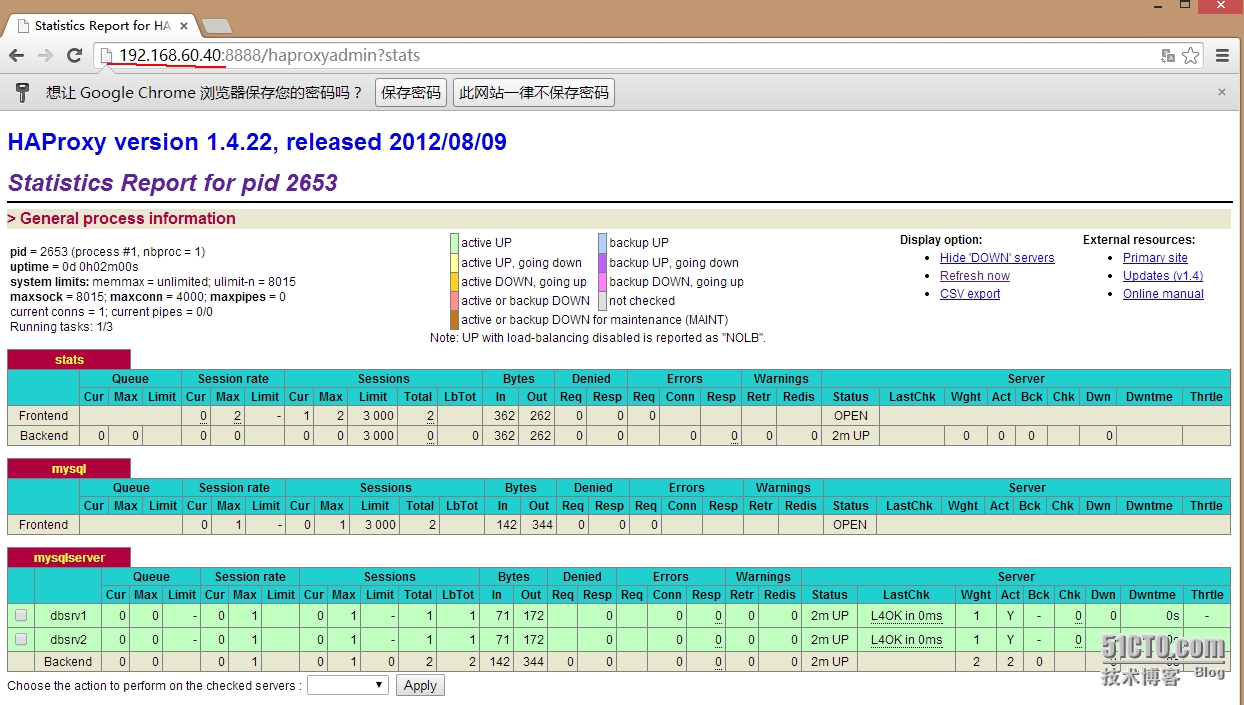Click the LastChk header in mysqlserver table
The width and height of the screenshot is (1244, 705).
(907, 595)
